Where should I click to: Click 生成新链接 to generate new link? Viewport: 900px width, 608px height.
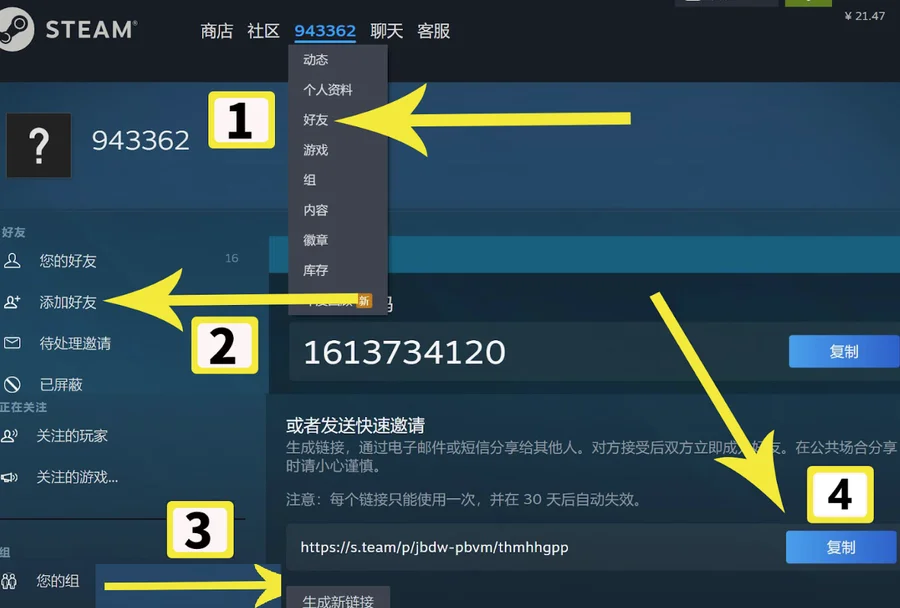(338, 598)
